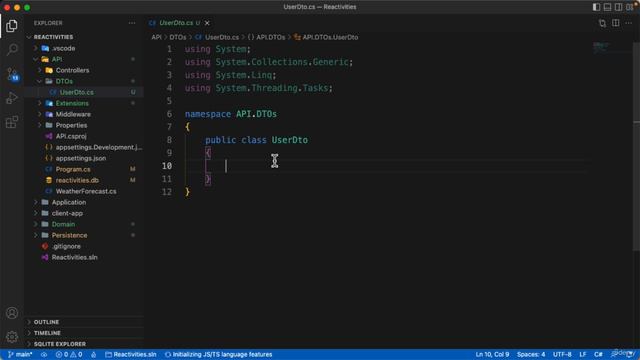Expand the Extensions folder chevron

40,103
